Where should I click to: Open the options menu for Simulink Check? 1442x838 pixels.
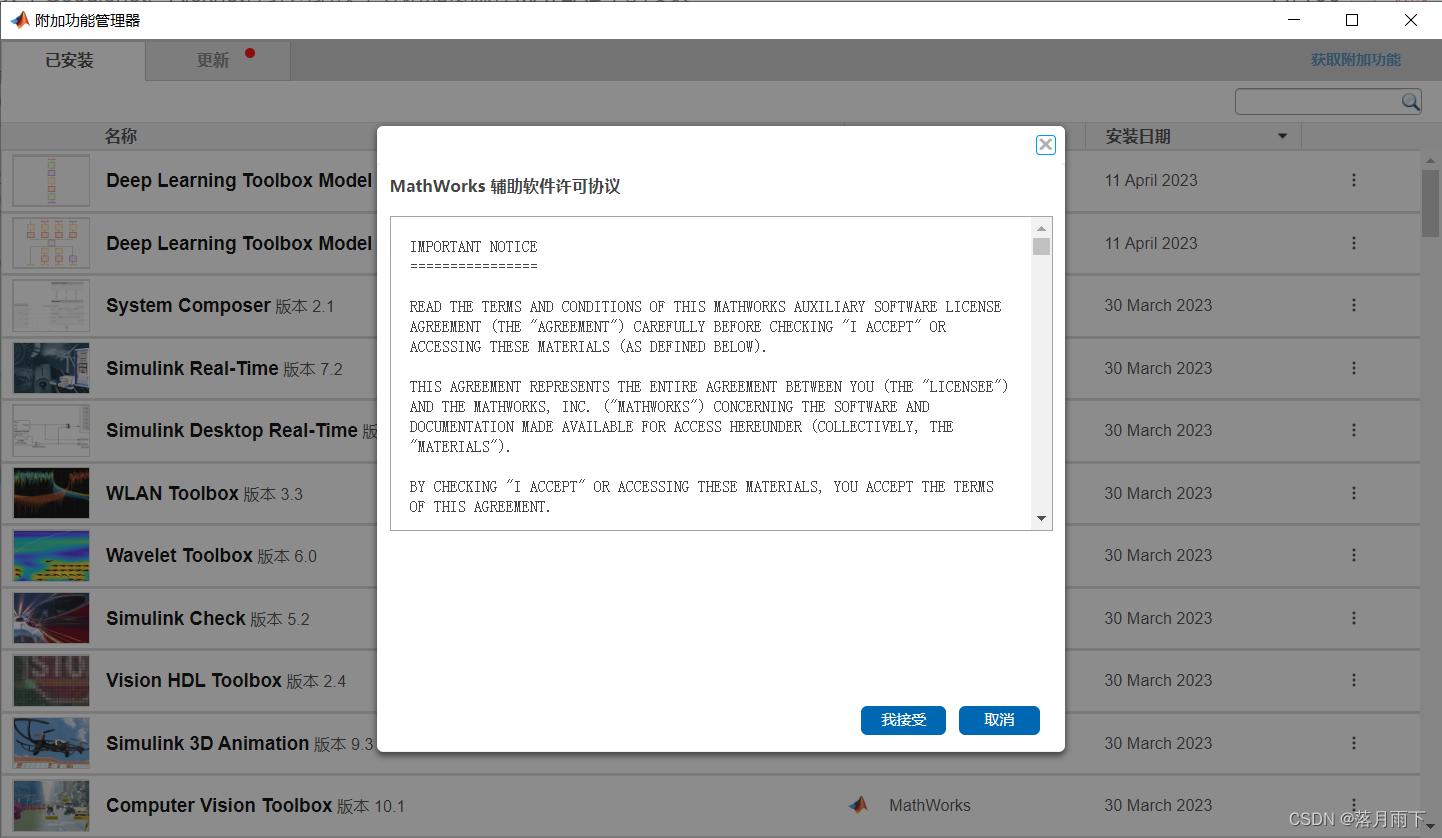coord(1354,618)
